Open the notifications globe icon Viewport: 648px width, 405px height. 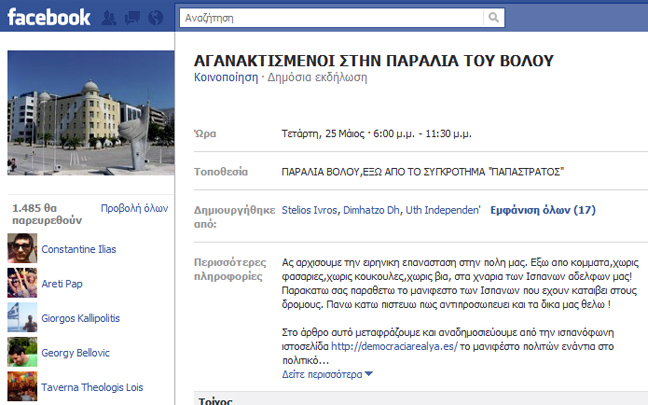tap(153, 18)
